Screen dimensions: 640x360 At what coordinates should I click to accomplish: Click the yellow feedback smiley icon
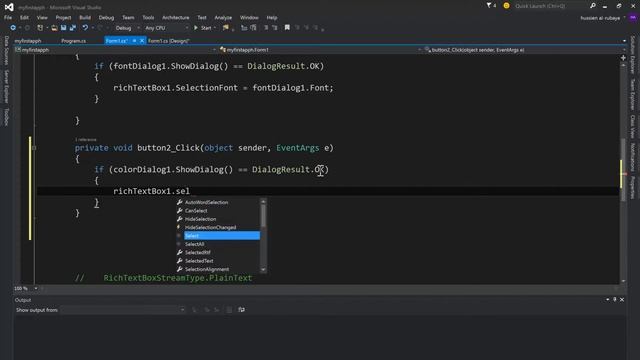[506, 6]
